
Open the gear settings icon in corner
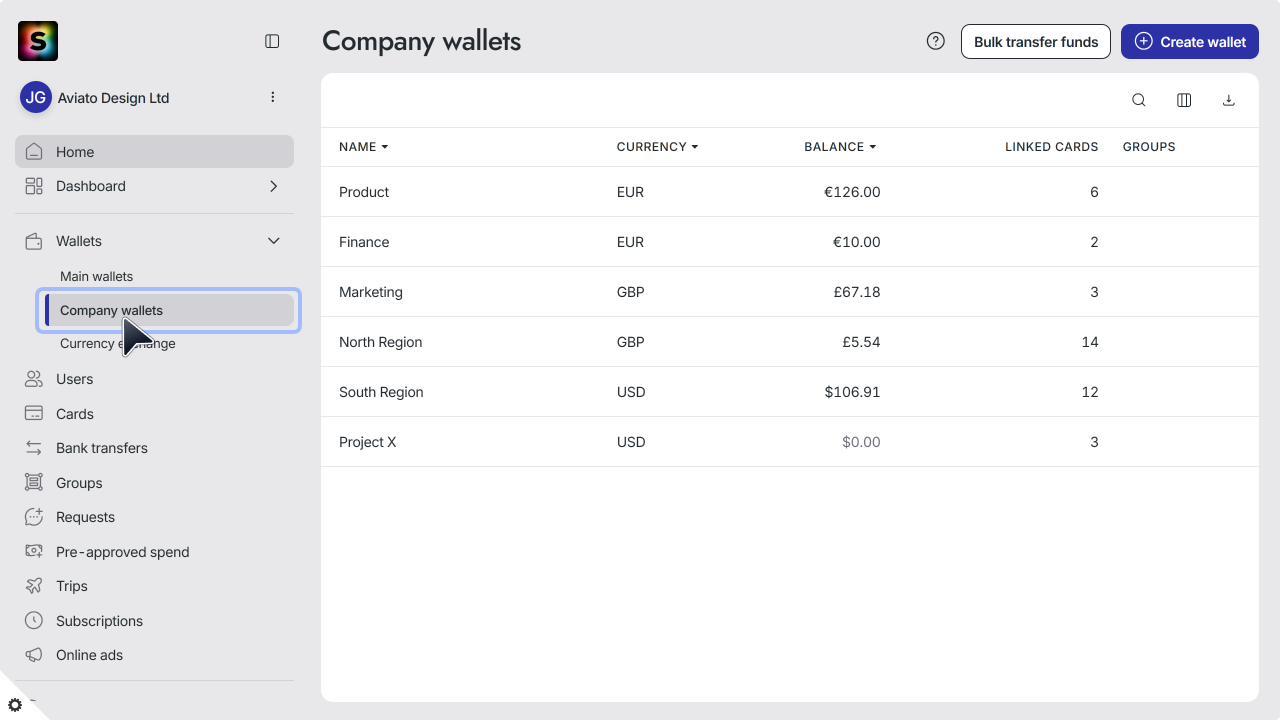point(15,705)
